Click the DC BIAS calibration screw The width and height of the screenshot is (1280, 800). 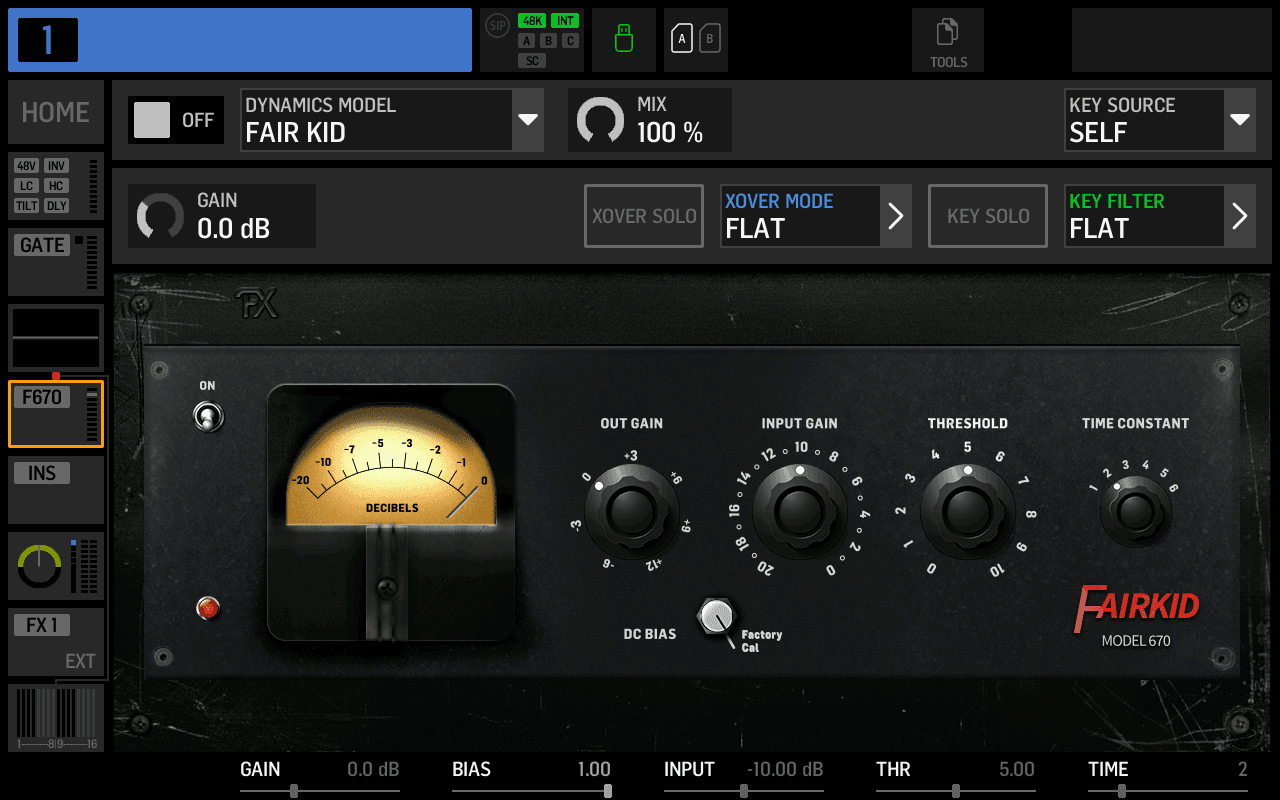(716, 616)
